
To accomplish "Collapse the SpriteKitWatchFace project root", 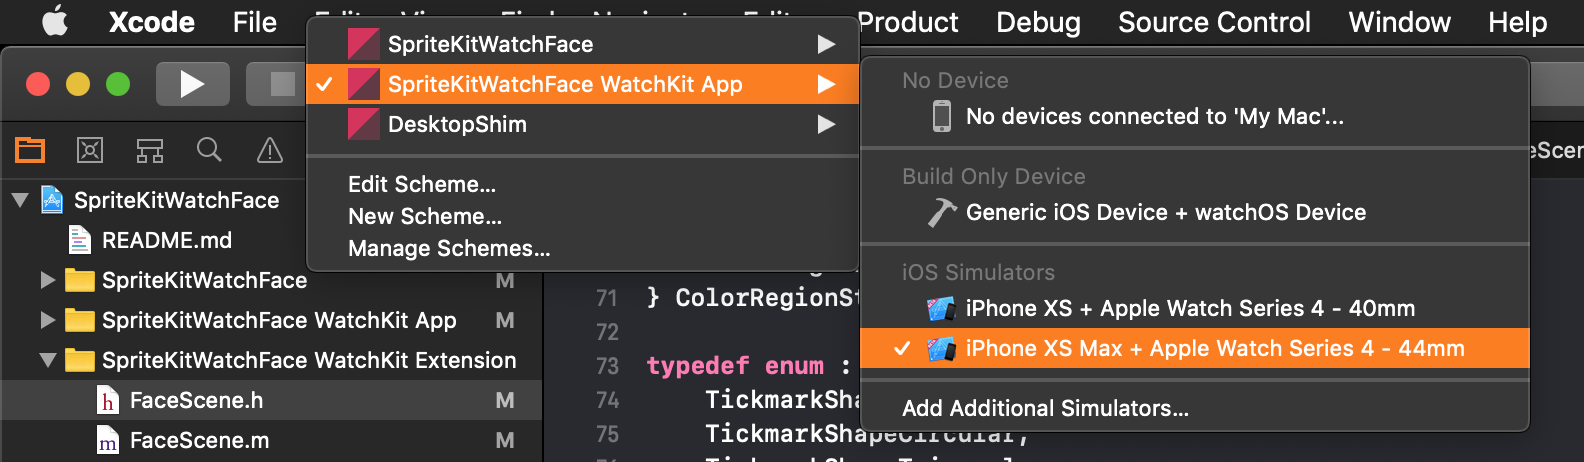I will click(x=20, y=200).
